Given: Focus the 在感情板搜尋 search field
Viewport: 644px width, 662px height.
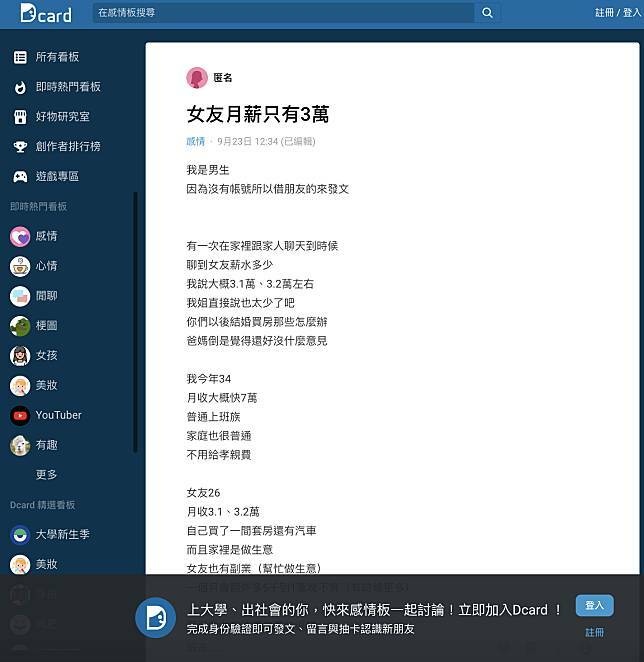Looking at the screenshot, I should (x=283, y=13).
